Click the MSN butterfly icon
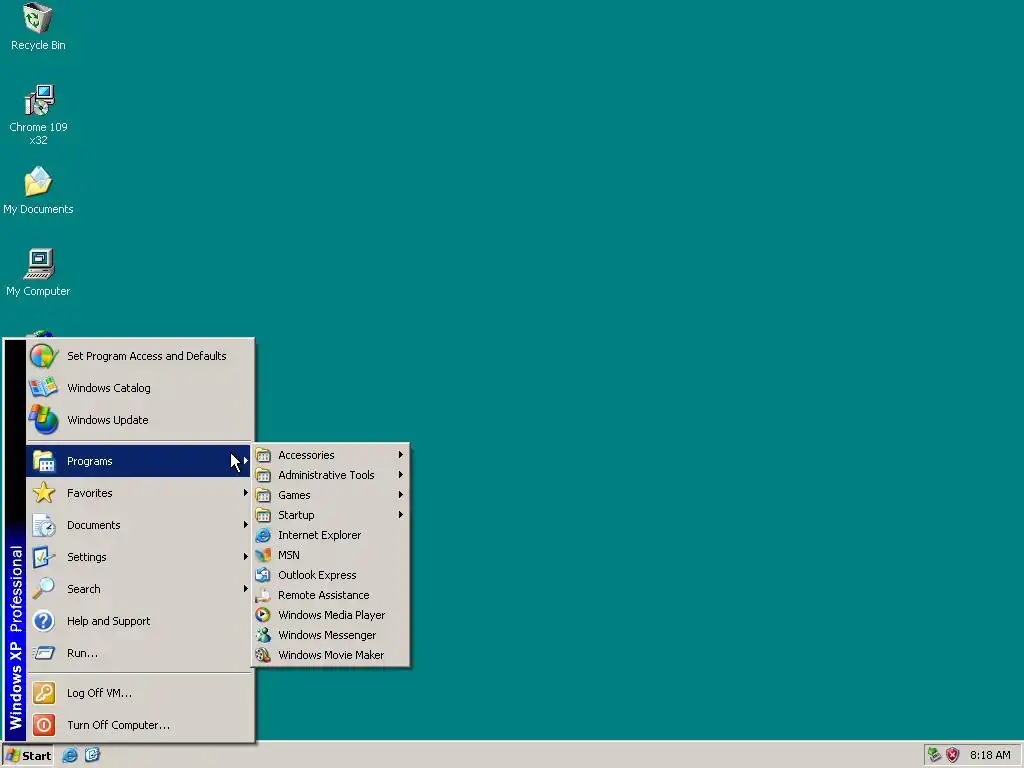Image resolution: width=1024 pixels, height=768 pixels. (263, 555)
